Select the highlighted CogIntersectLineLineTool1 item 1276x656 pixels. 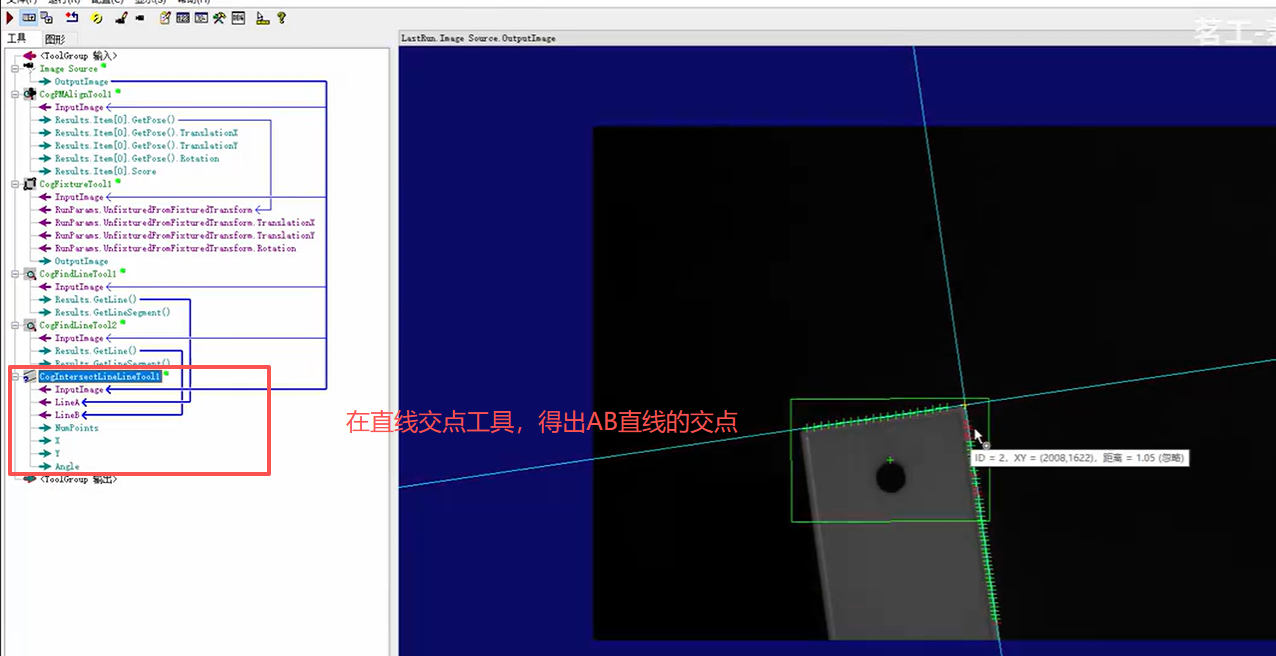pyautogui.click(x=99, y=377)
